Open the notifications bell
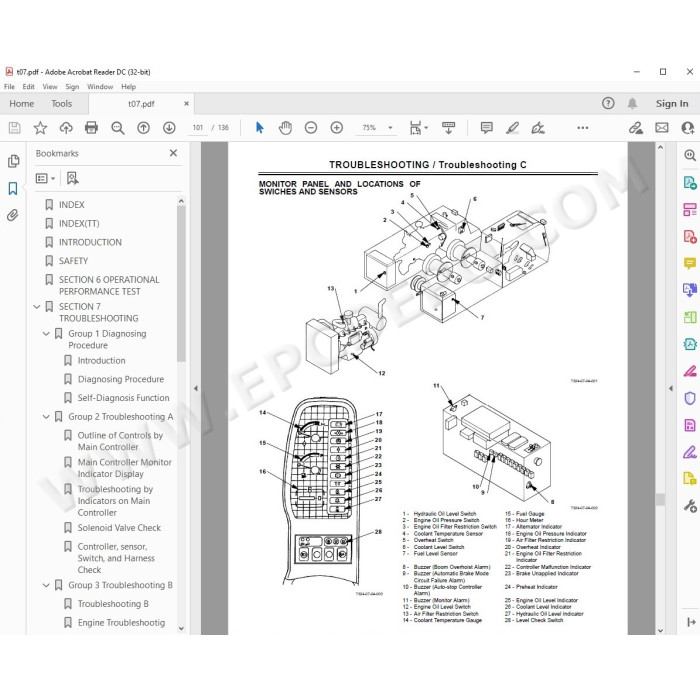The image size is (700, 700). 632,104
